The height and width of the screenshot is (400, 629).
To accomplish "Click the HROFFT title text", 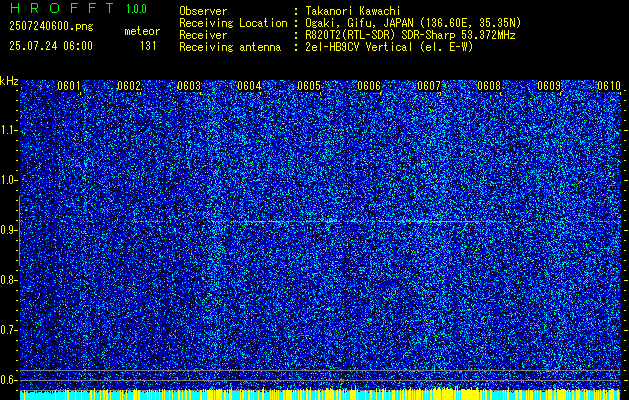I will tap(62, 8).
